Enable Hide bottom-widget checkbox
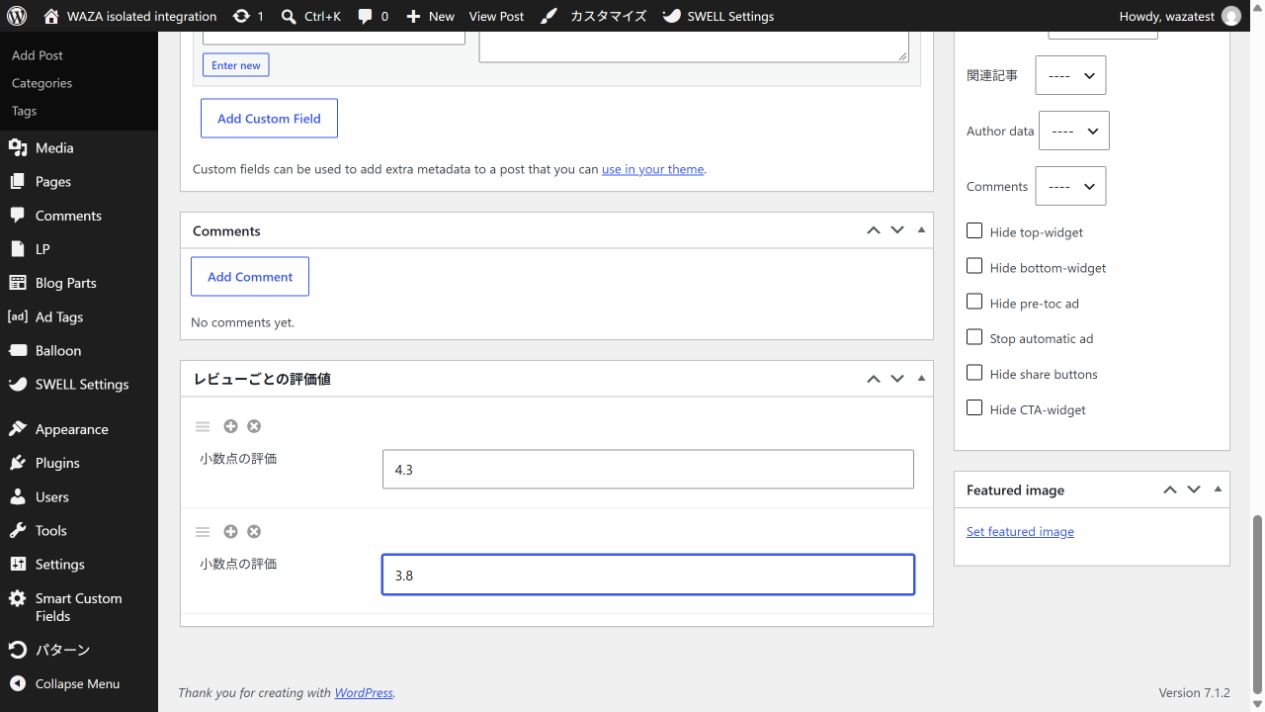The width and height of the screenshot is (1265, 712). click(974, 266)
